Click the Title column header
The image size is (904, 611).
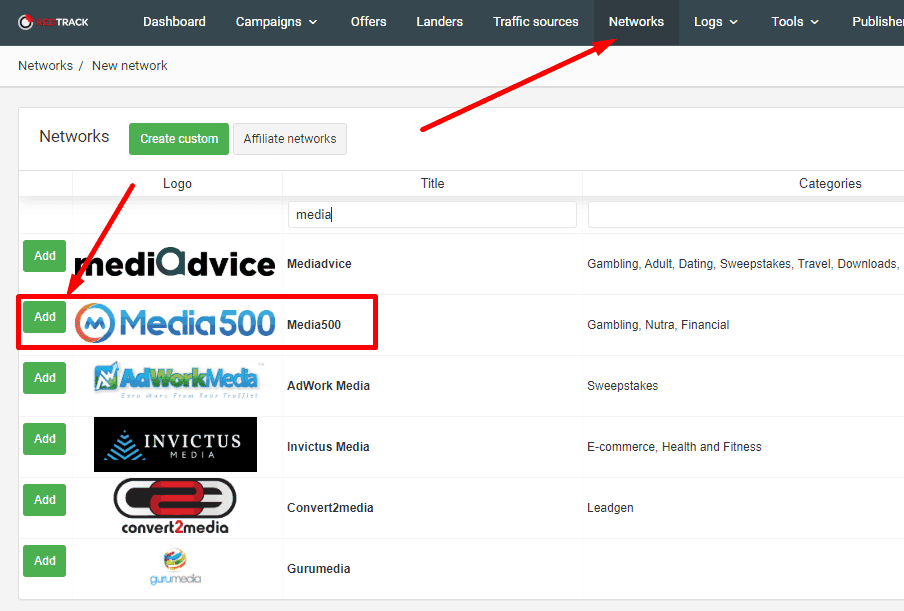pos(432,183)
